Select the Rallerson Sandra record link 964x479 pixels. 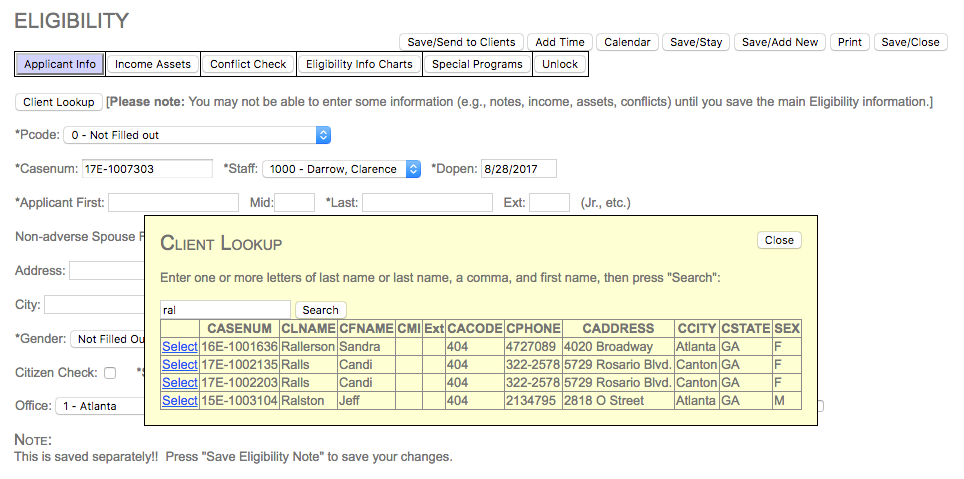179,347
